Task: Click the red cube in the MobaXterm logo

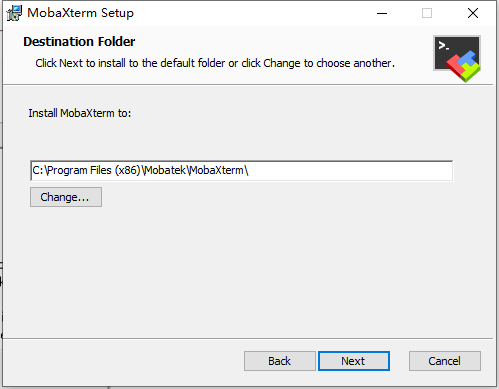Action: (454, 65)
